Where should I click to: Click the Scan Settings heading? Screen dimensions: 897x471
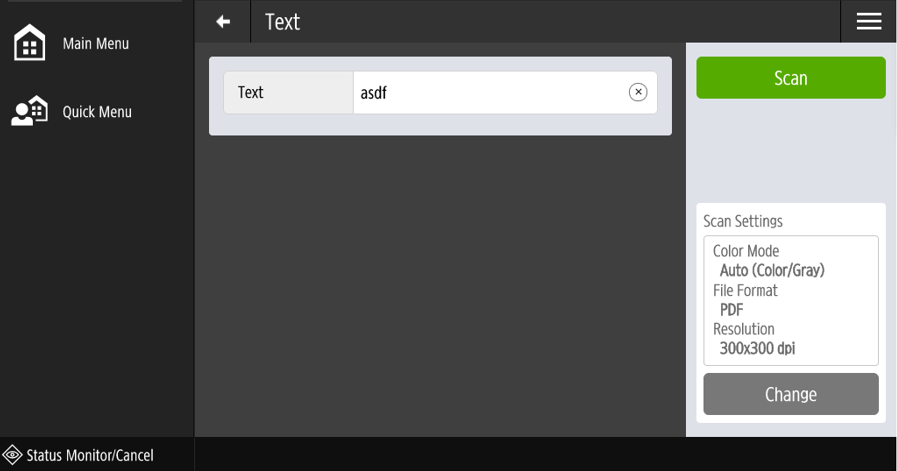(x=743, y=221)
